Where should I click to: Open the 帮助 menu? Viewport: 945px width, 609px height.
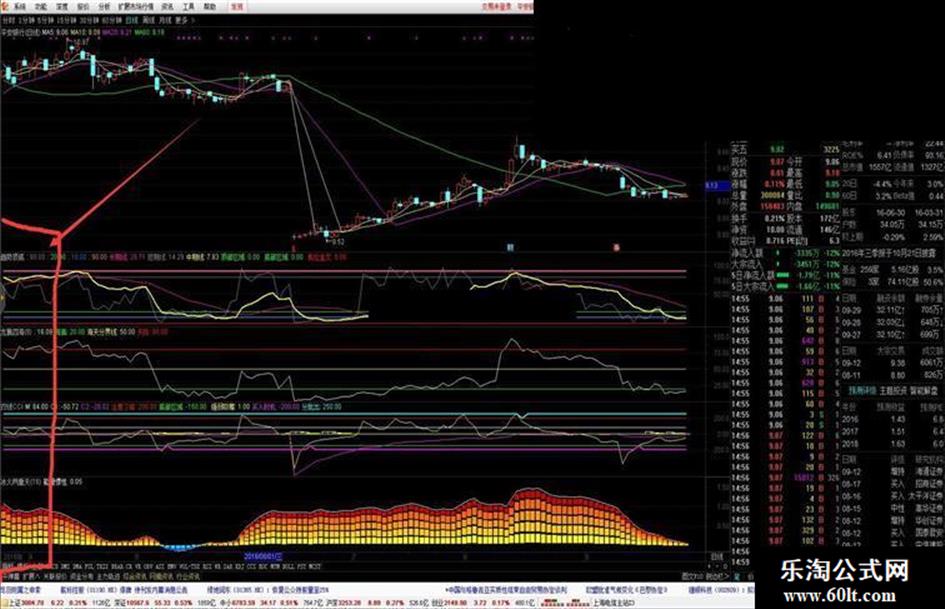[x=209, y=7]
